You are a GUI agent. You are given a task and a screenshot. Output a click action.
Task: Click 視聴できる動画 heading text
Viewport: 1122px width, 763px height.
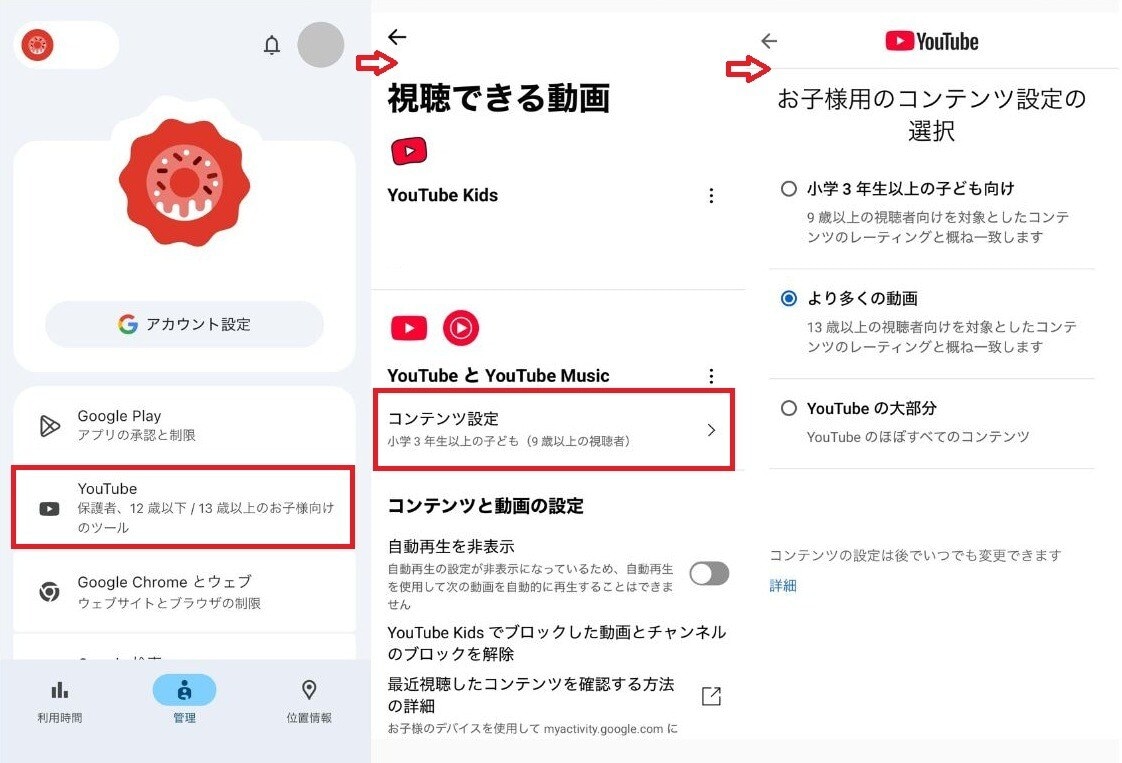[x=499, y=98]
